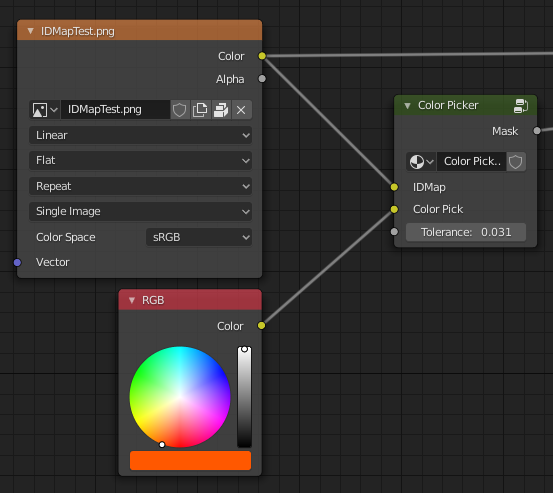Collapse the RGB node
The image size is (553, 493).
point(132,300)
